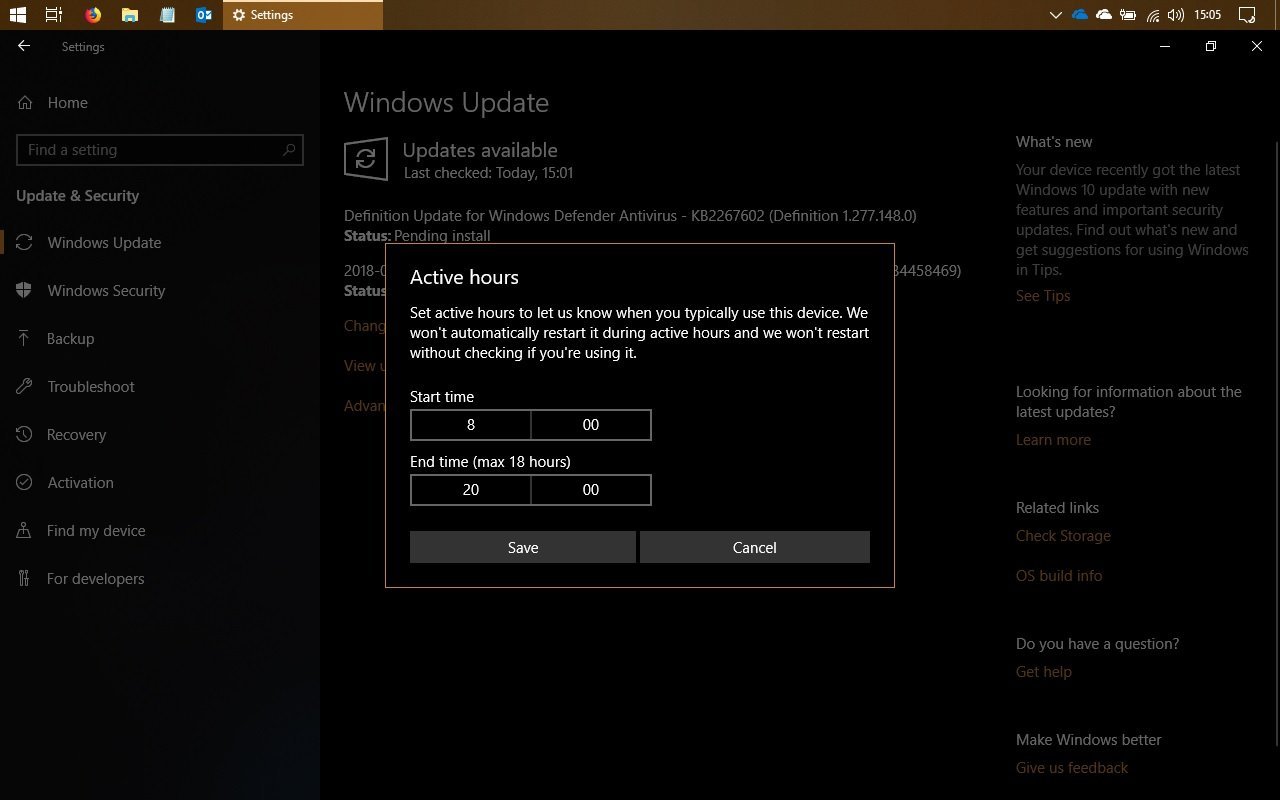Click the search magnifier icon
The image size is (1280, 800).
289,150
